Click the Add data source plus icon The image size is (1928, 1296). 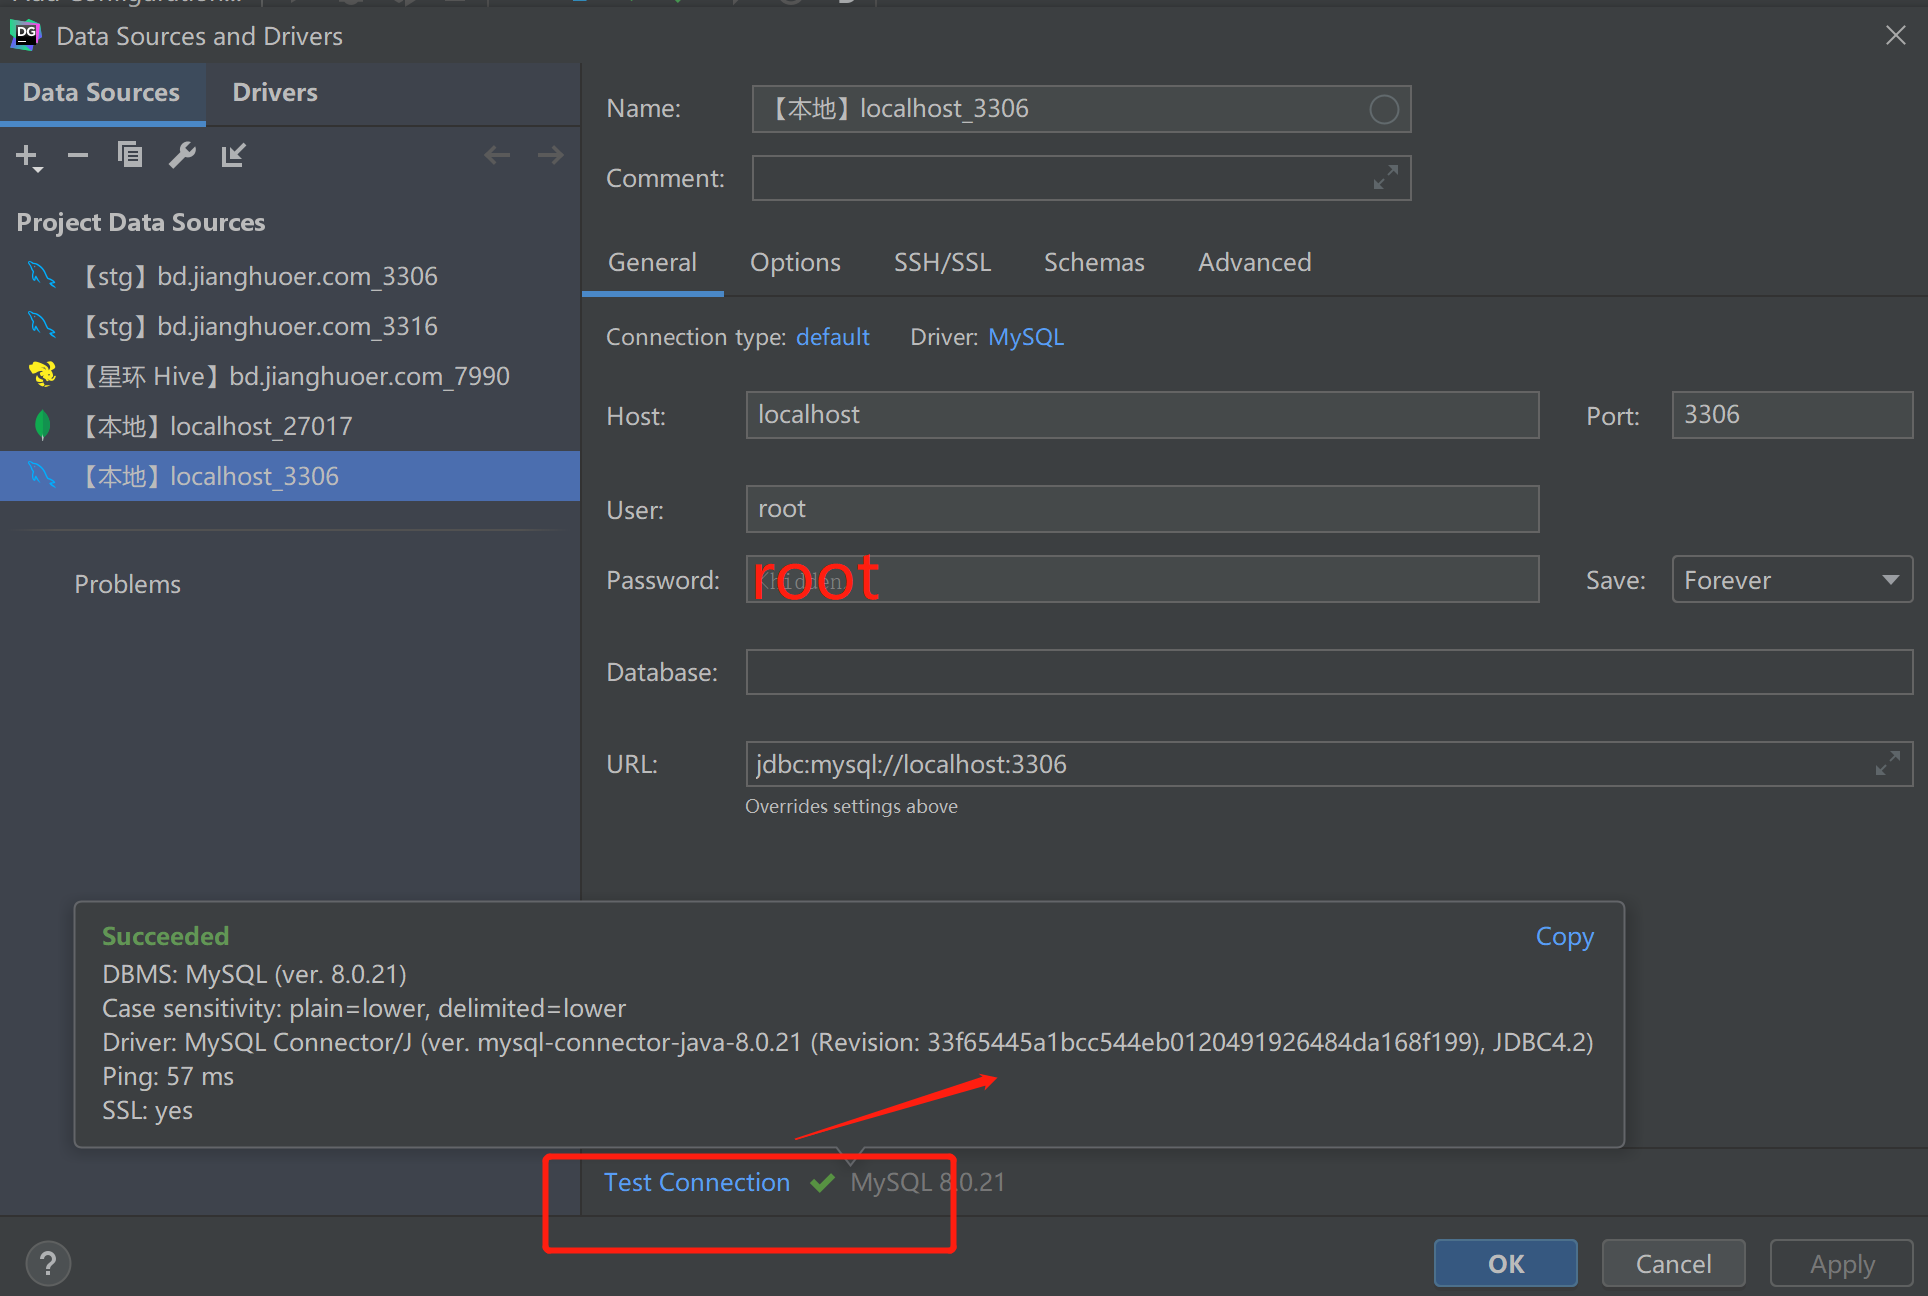tap(27, 155)
